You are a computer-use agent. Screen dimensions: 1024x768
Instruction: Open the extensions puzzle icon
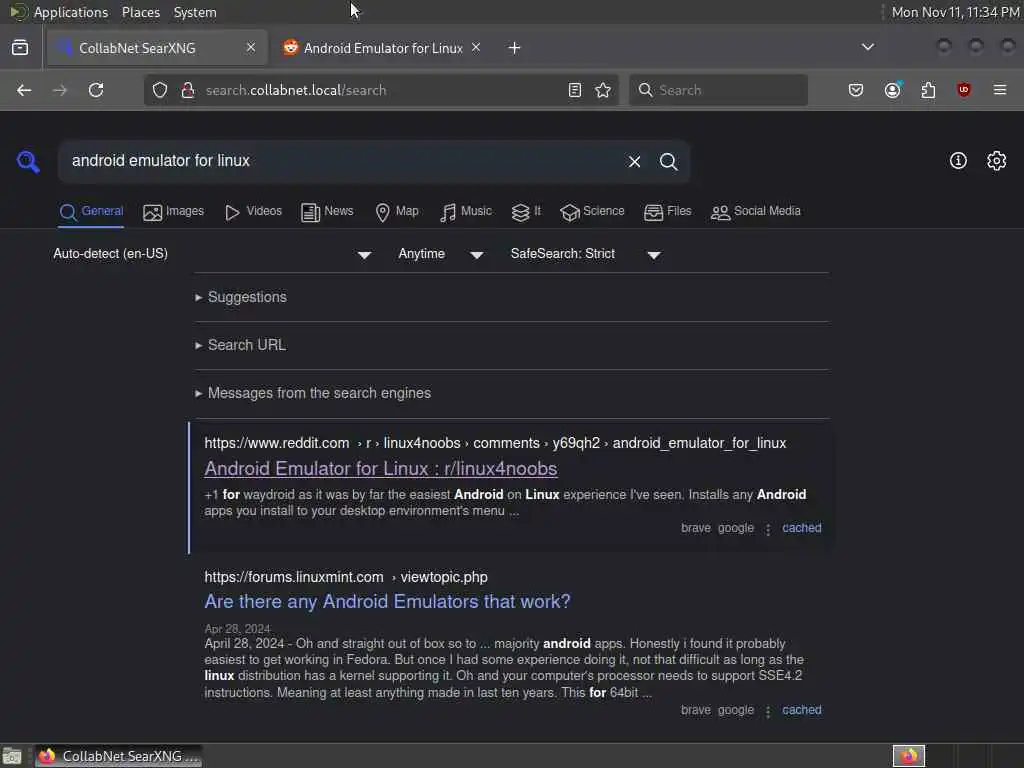coord(928,90)
